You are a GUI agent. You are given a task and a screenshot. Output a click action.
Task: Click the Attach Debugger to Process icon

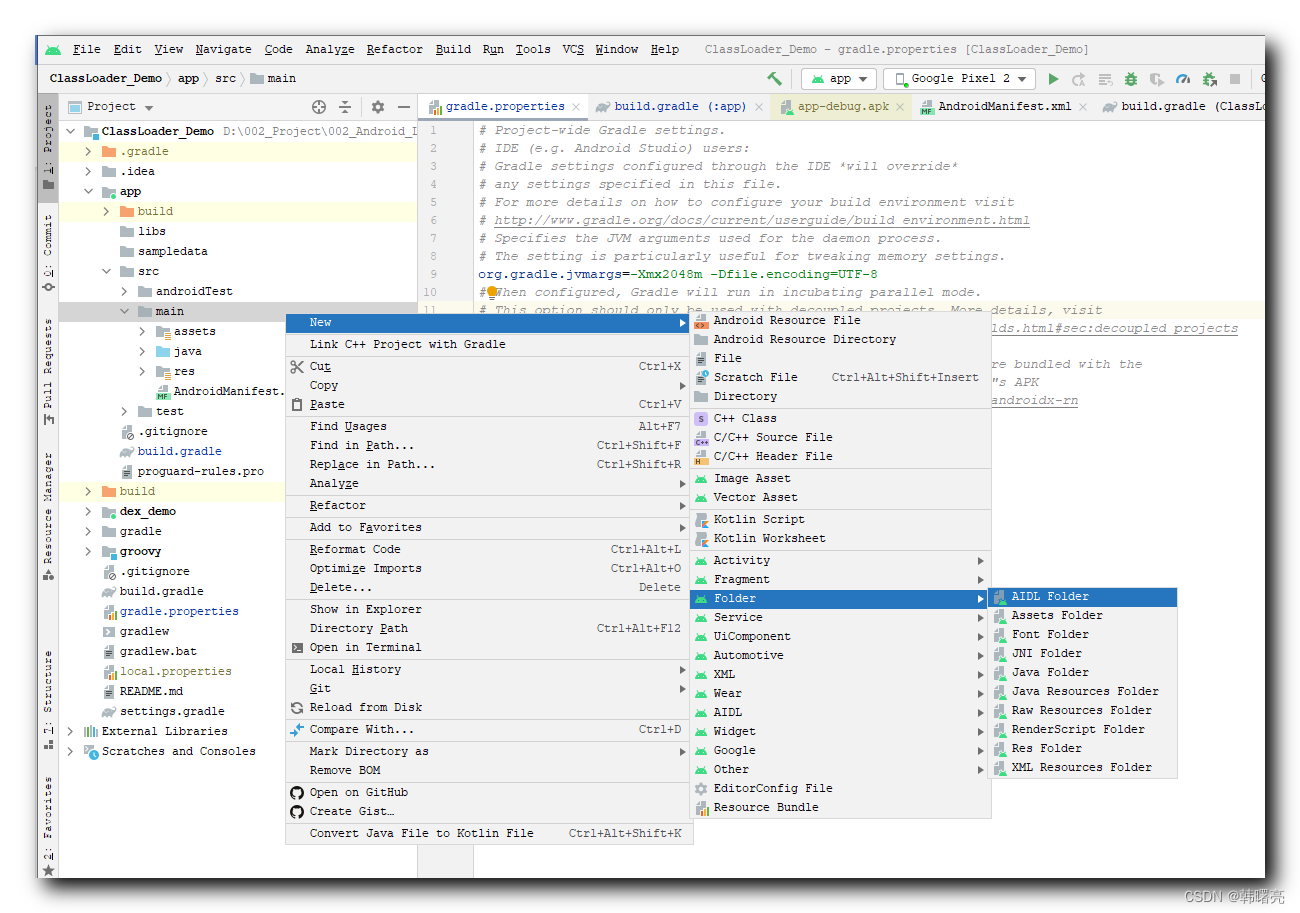1209,78
